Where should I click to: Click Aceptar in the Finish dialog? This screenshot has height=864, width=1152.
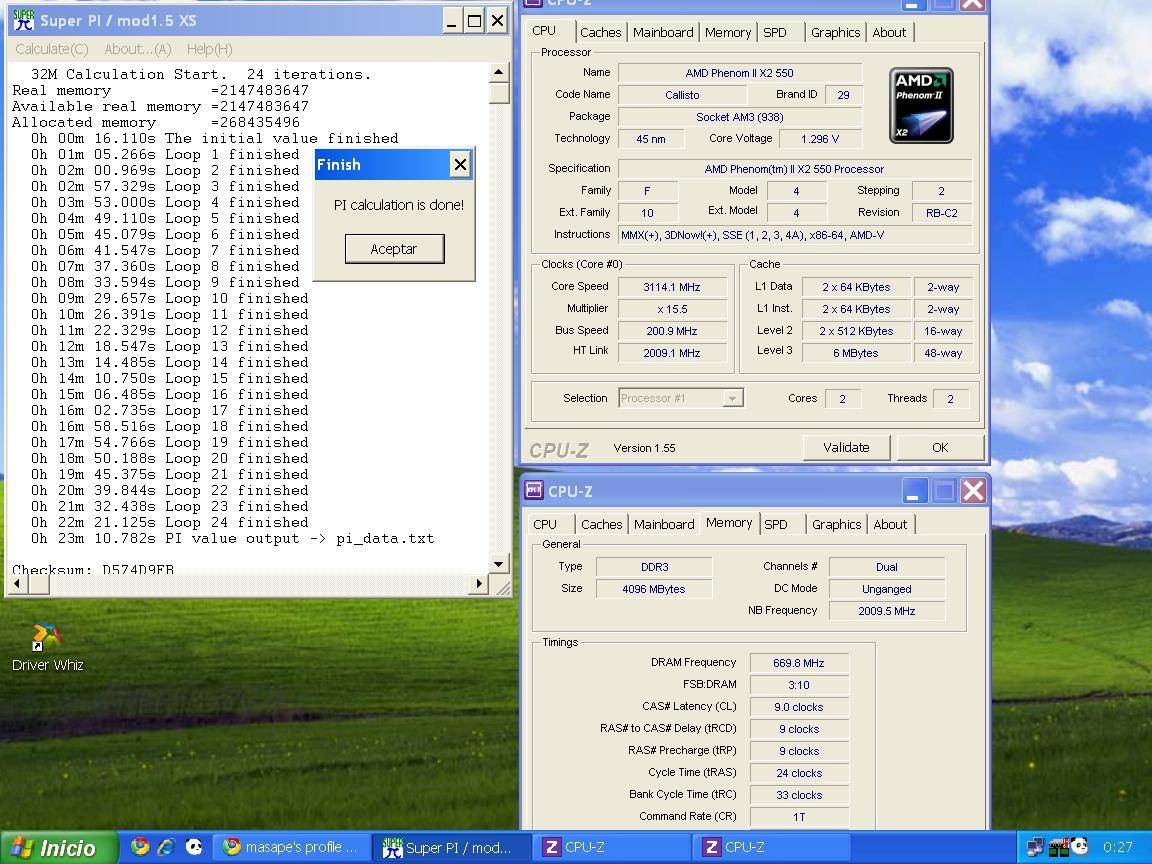pos(395,249)
